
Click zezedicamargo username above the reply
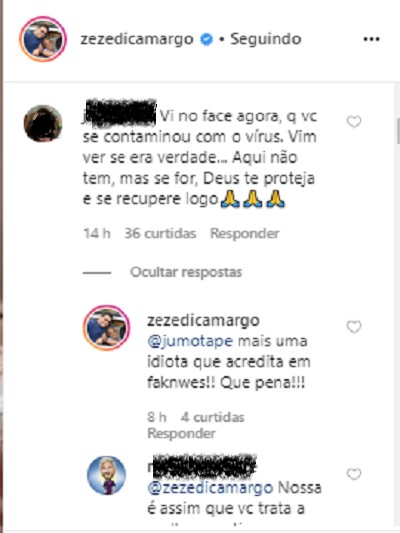coord(204,321)
